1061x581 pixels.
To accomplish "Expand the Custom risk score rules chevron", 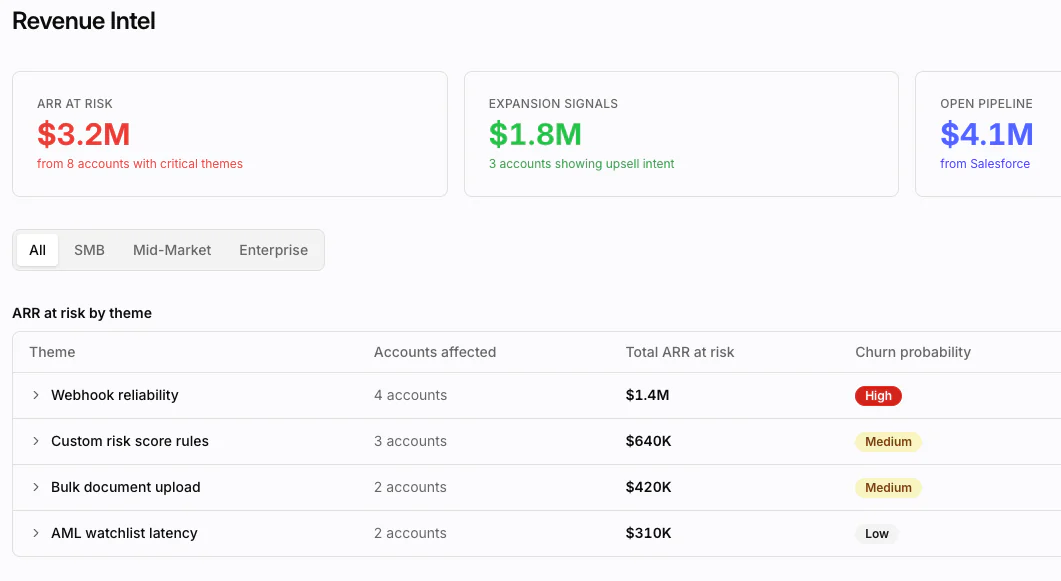I will 36,441.
